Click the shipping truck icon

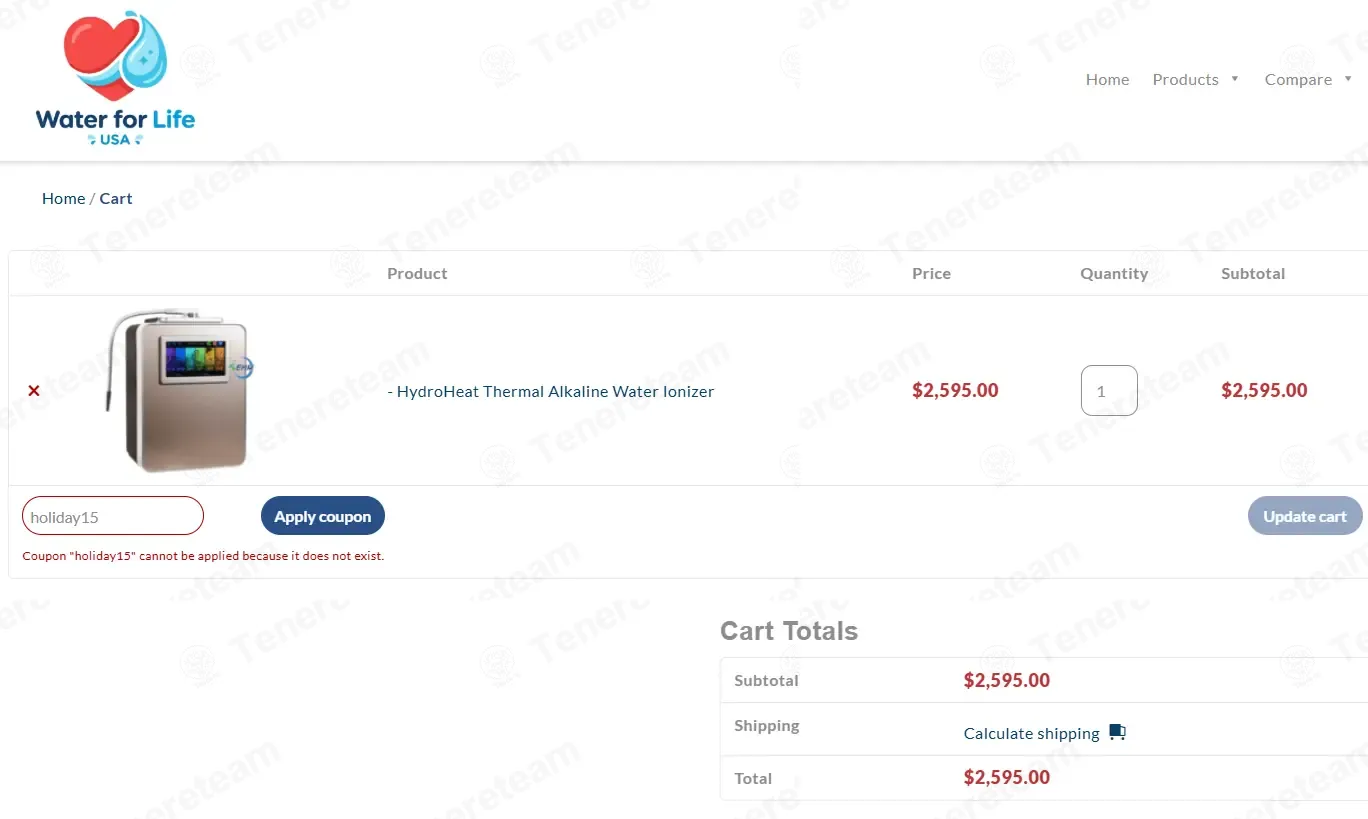point(1118,733)
